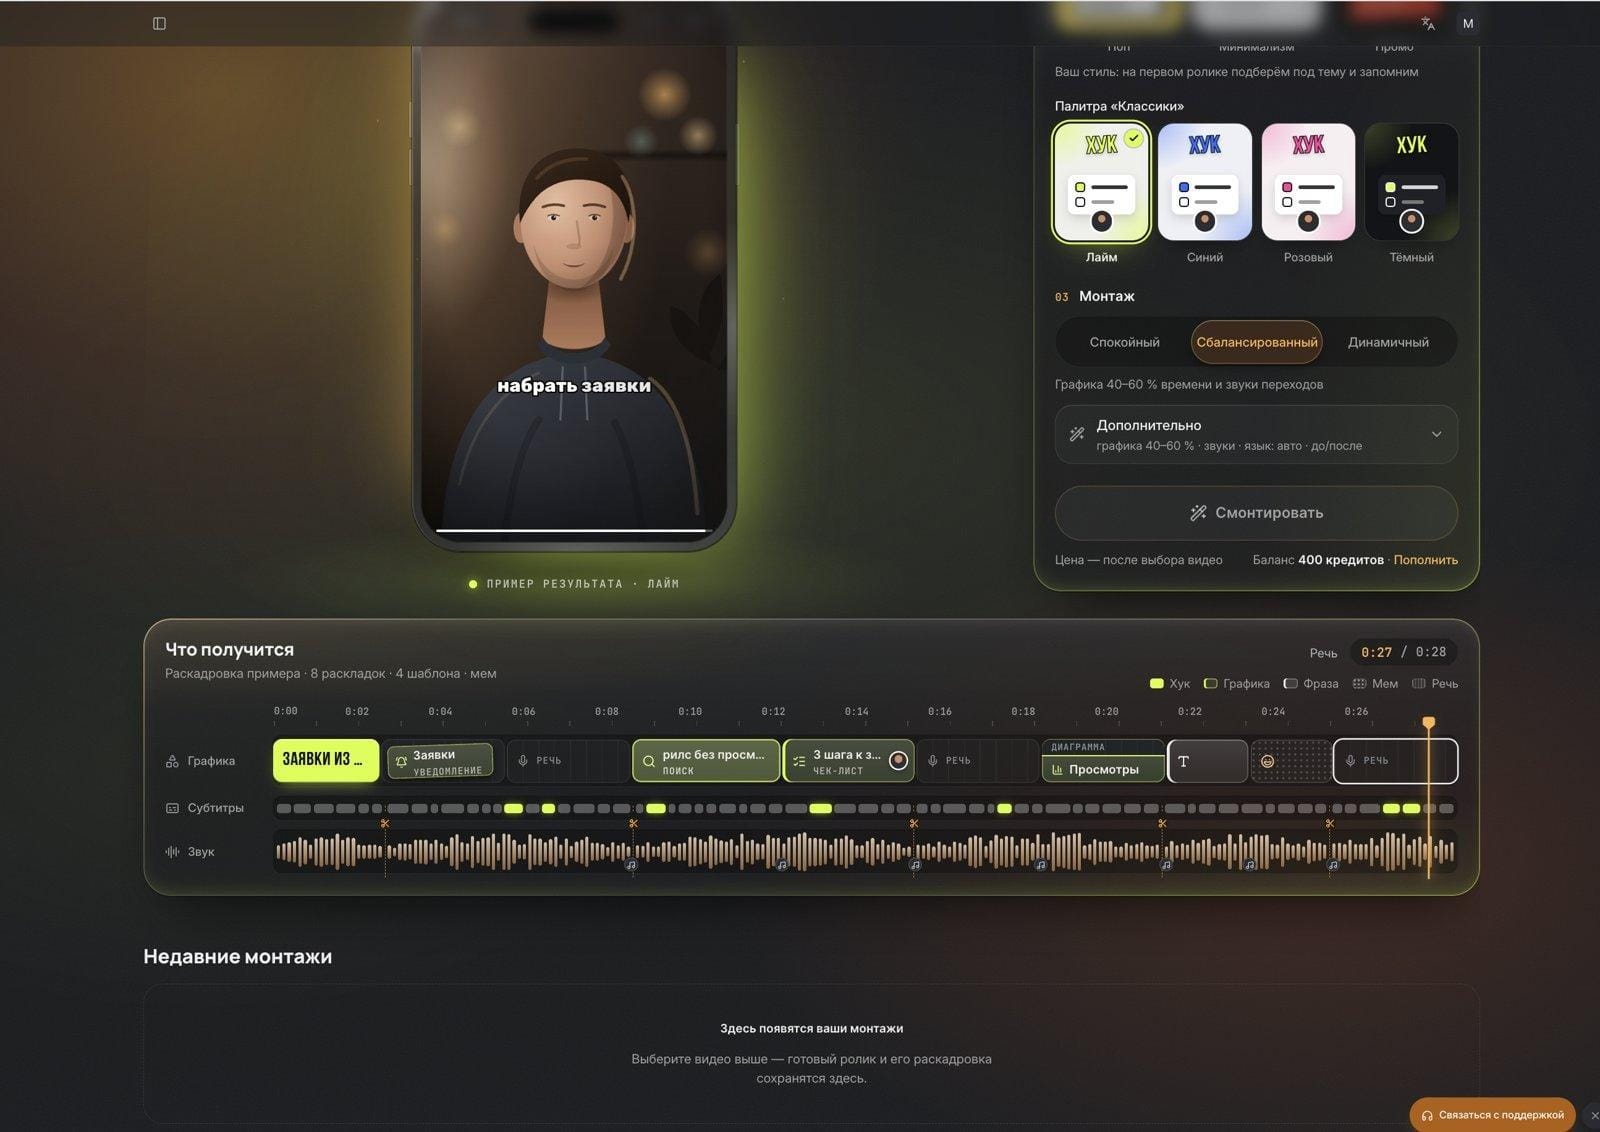Click the 0:27 time display
This screenshot has height=1132, width=1600.
coord(1376,652)
